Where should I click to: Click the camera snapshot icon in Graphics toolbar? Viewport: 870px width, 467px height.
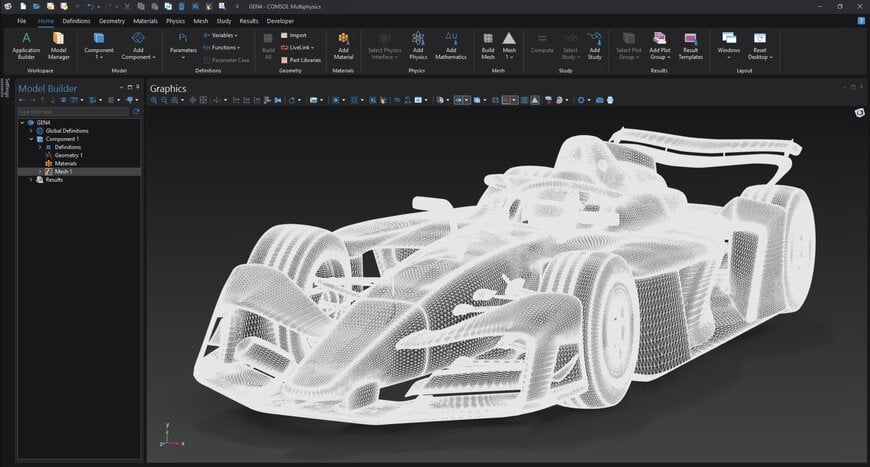[599, 100]
